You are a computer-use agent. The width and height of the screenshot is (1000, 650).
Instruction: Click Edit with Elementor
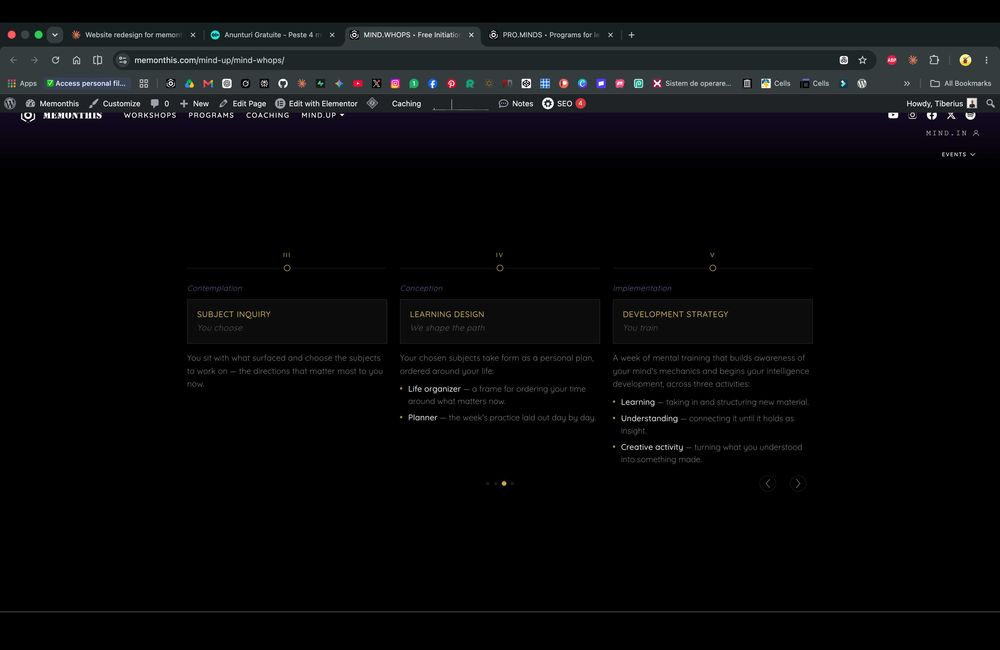click(x=316, y=103)
